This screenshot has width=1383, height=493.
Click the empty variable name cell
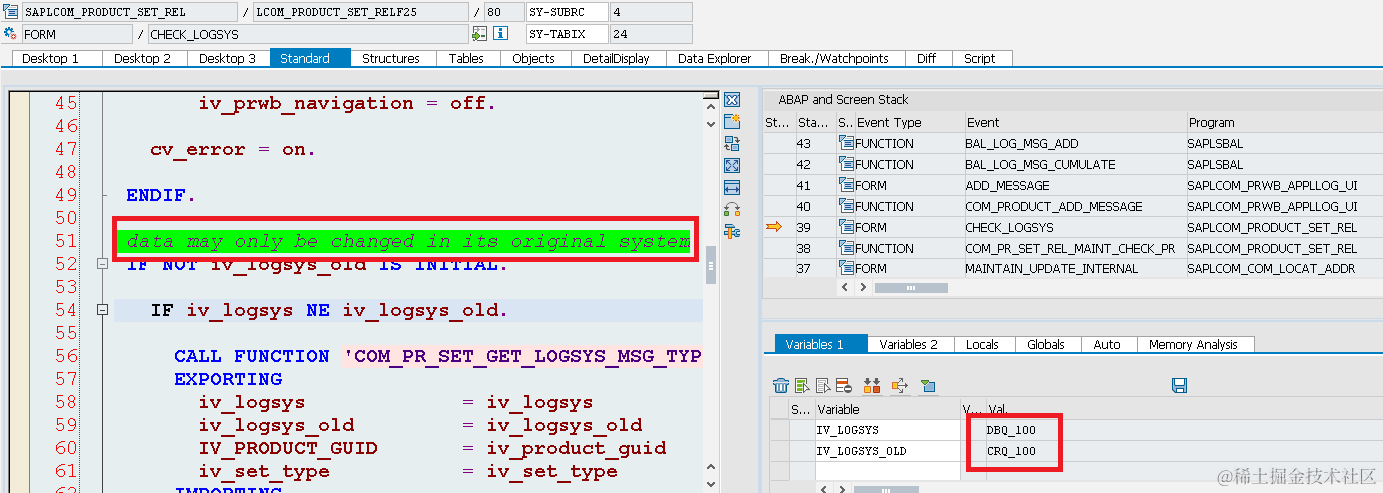[887, 472]
